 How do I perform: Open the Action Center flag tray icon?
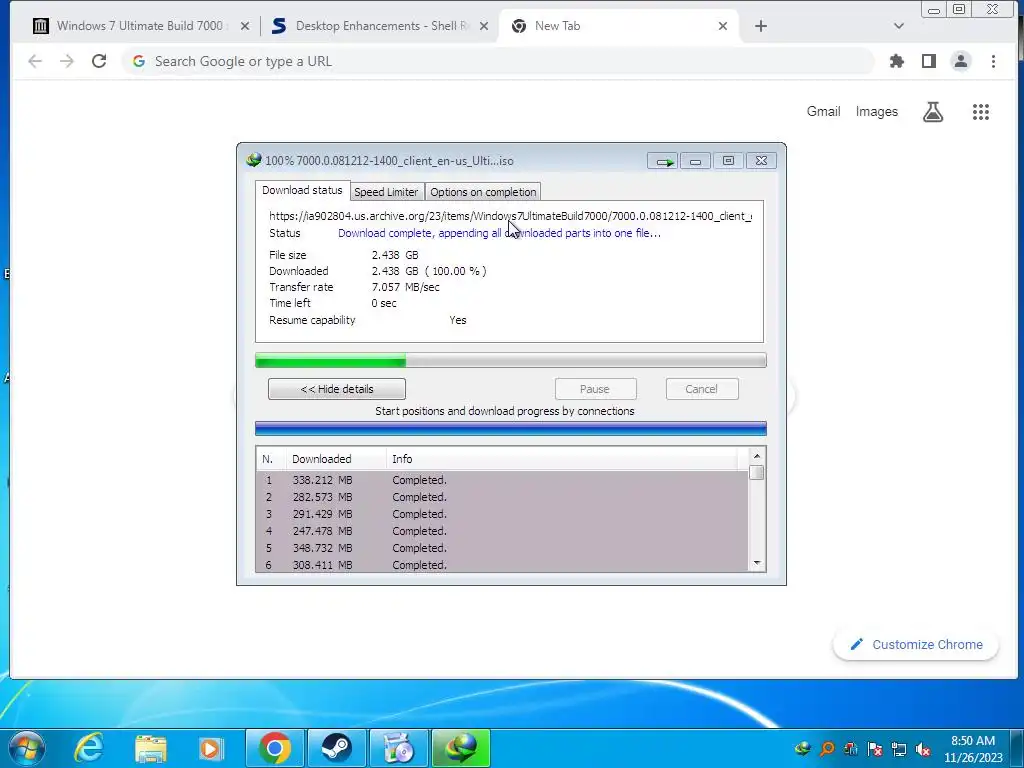pyautogui.click(x=874, y=749)
